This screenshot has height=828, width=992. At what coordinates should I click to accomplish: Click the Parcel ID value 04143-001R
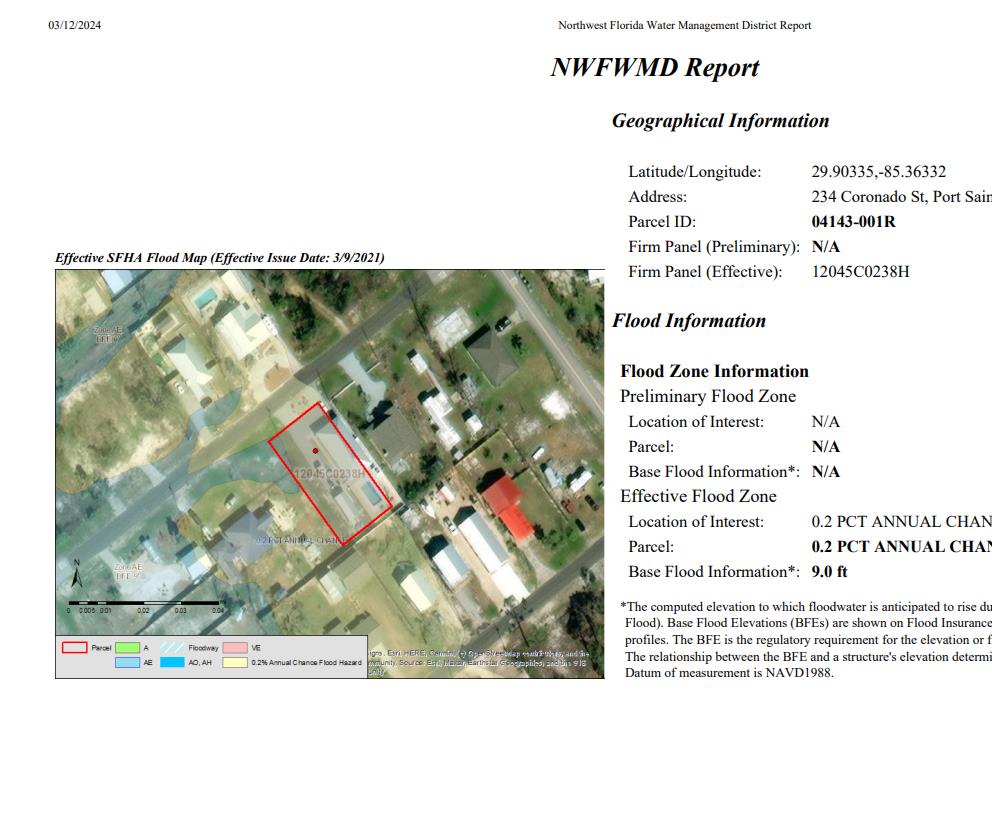tap(853, 222)
